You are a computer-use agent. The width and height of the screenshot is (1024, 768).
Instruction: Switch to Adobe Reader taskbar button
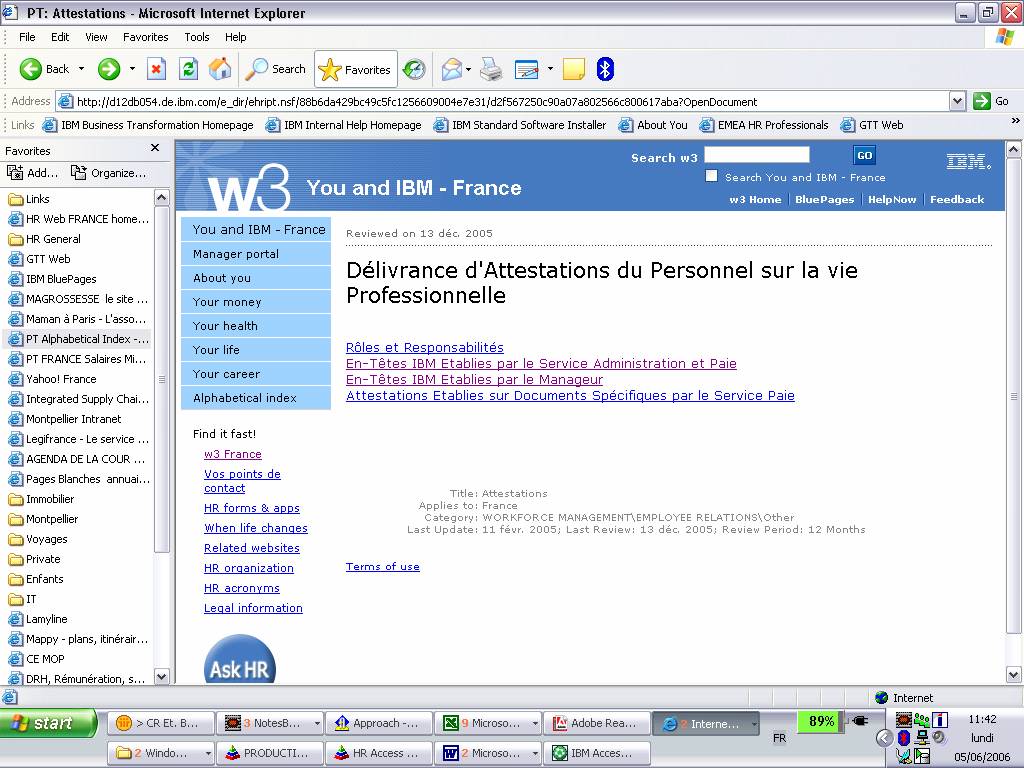(596, 724)
